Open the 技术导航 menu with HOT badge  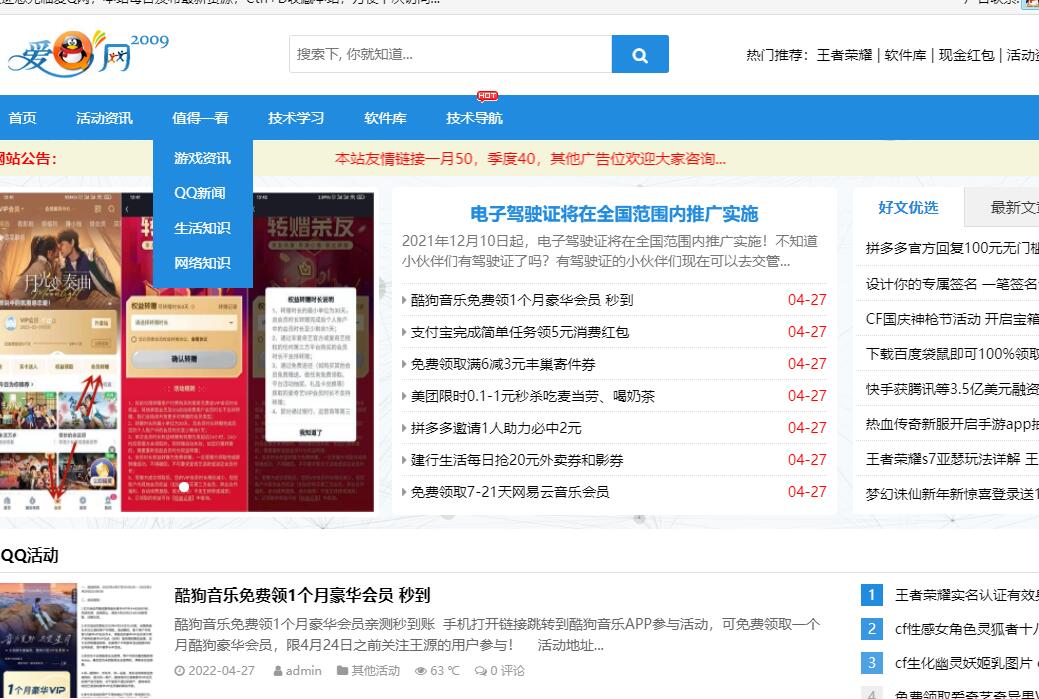pos(474,118)
